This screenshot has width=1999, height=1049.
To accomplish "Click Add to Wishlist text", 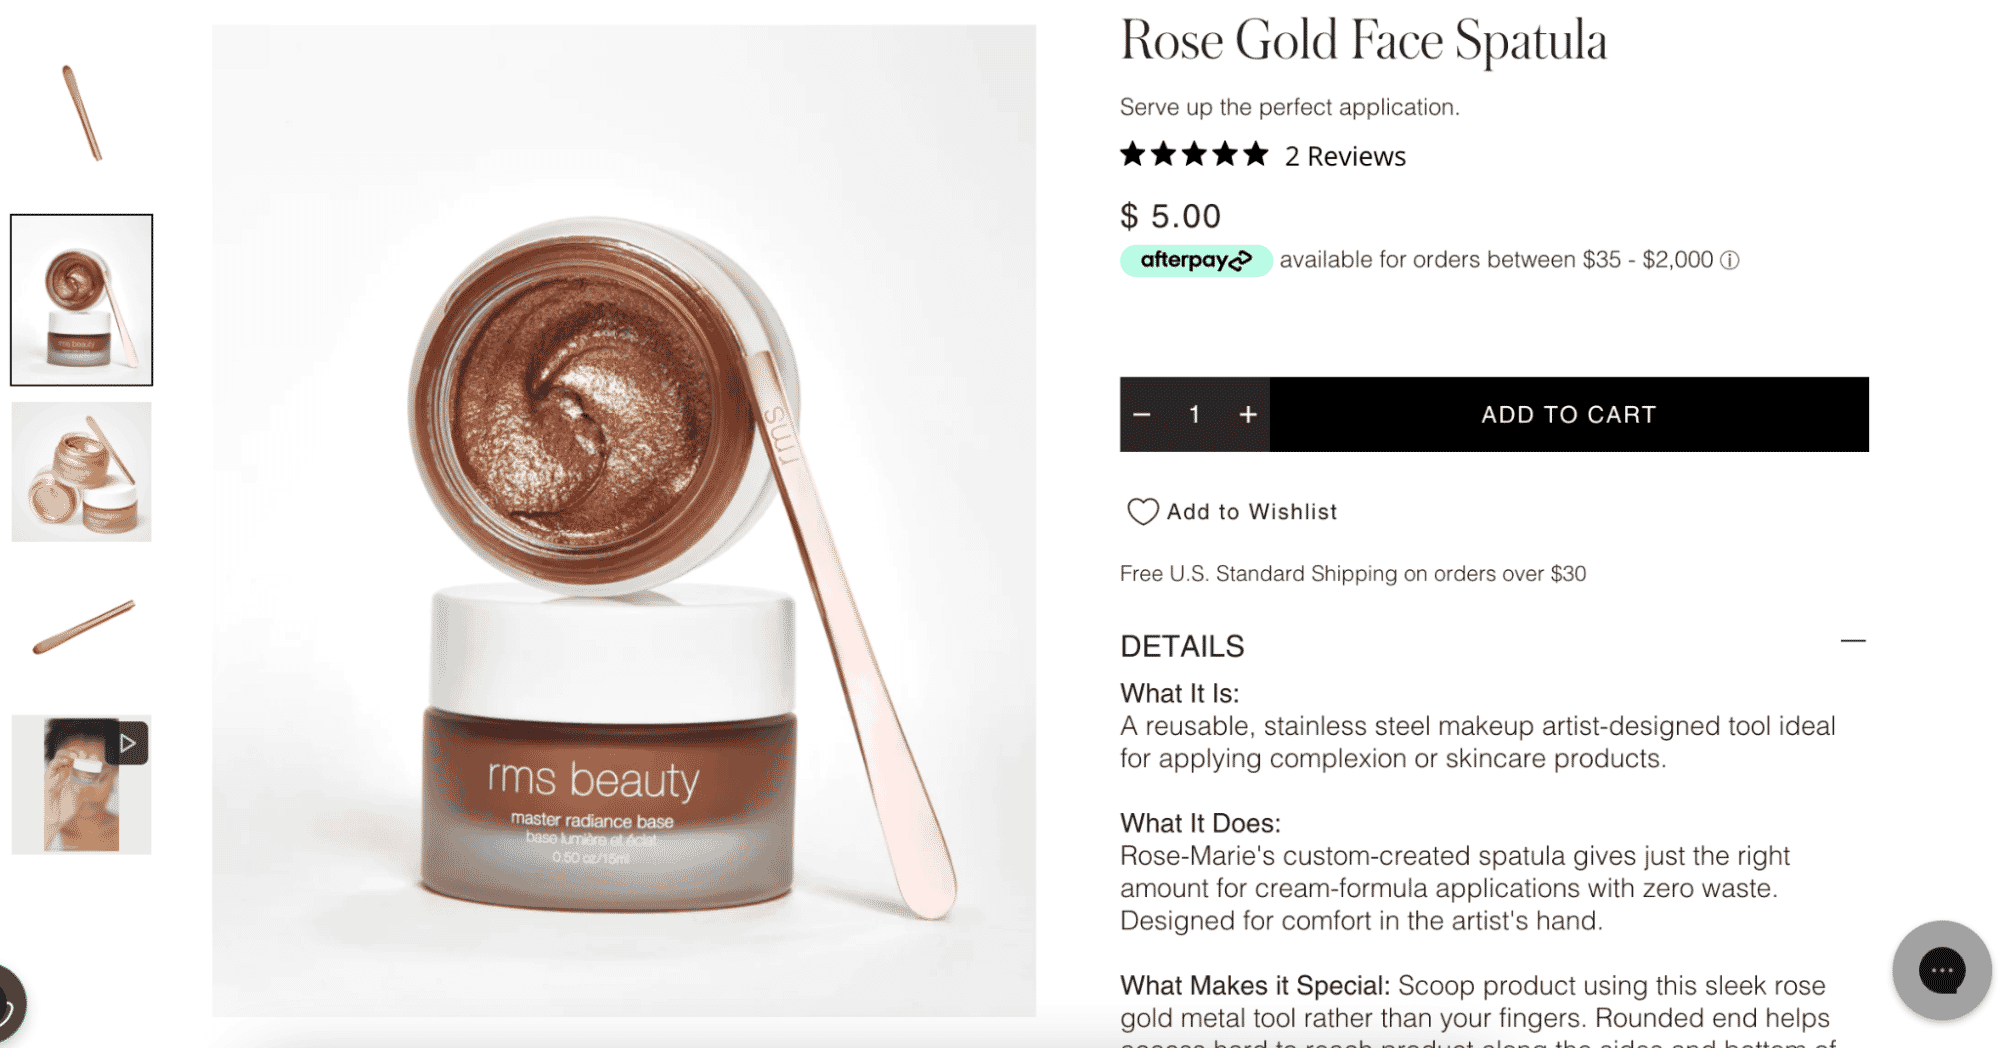I will pos(1252,512).
